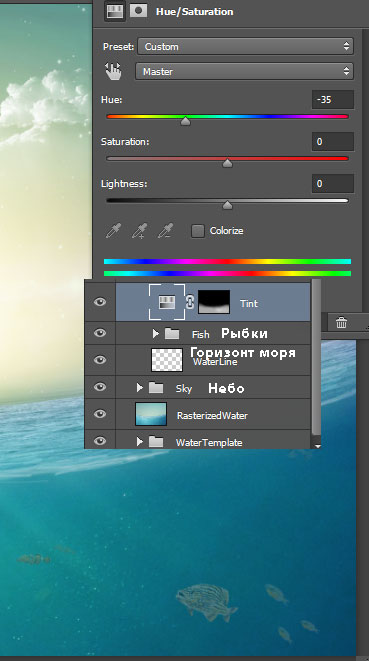
Task: Click the Saturation value field
Action: pos(333,142)
